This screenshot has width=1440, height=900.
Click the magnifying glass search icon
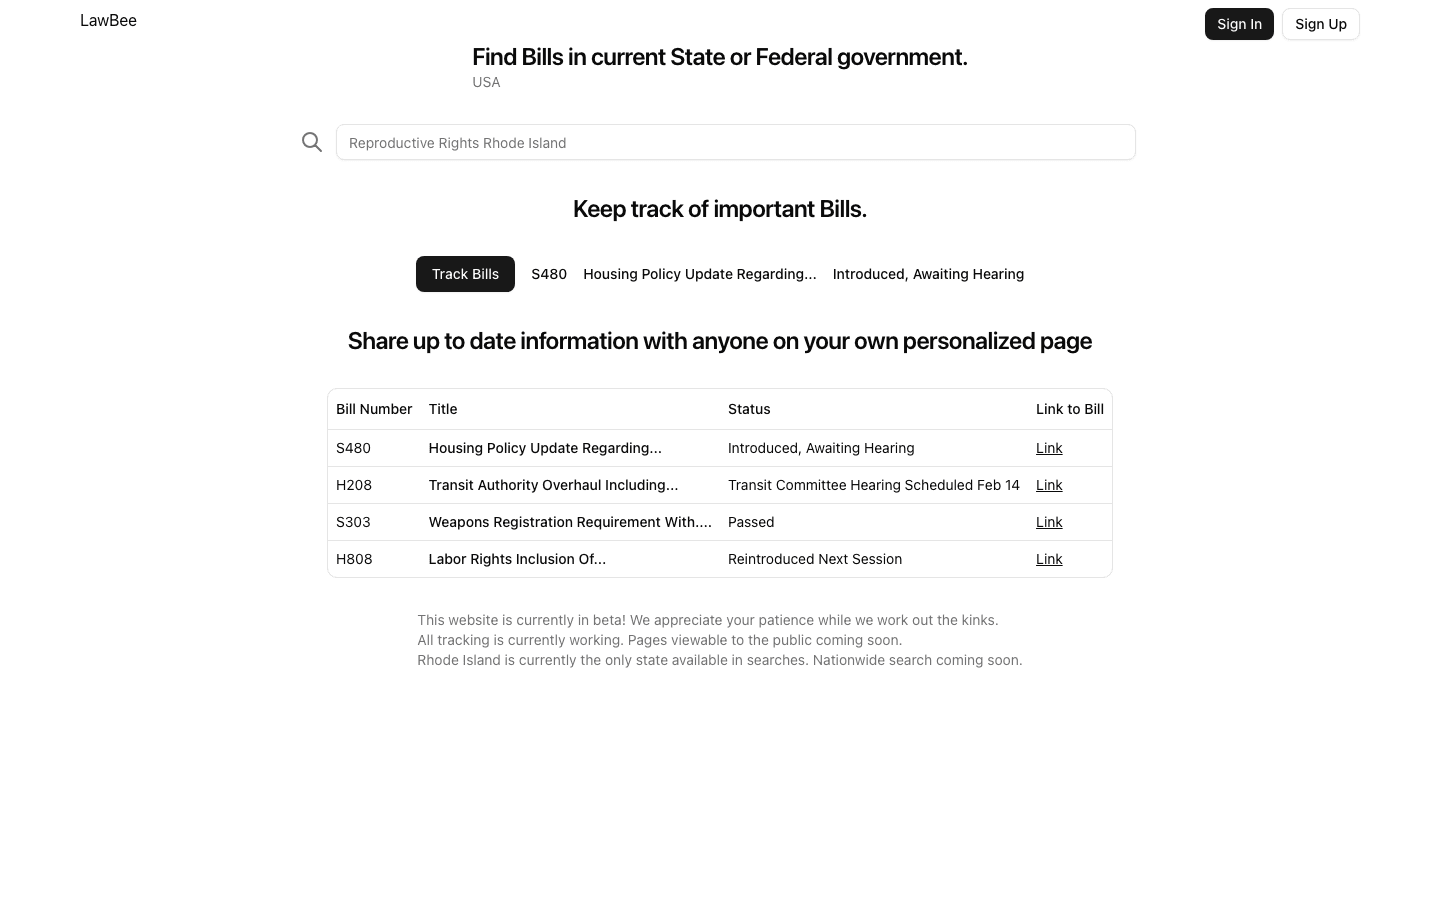pos(312,142)
